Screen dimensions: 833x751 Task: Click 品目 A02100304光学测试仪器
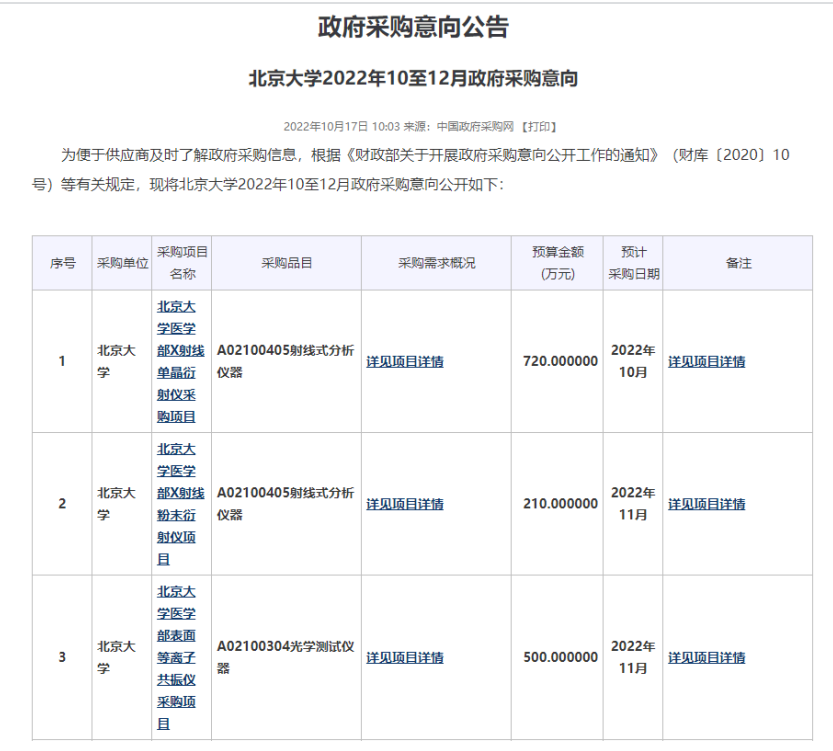[x=286, y=657]
